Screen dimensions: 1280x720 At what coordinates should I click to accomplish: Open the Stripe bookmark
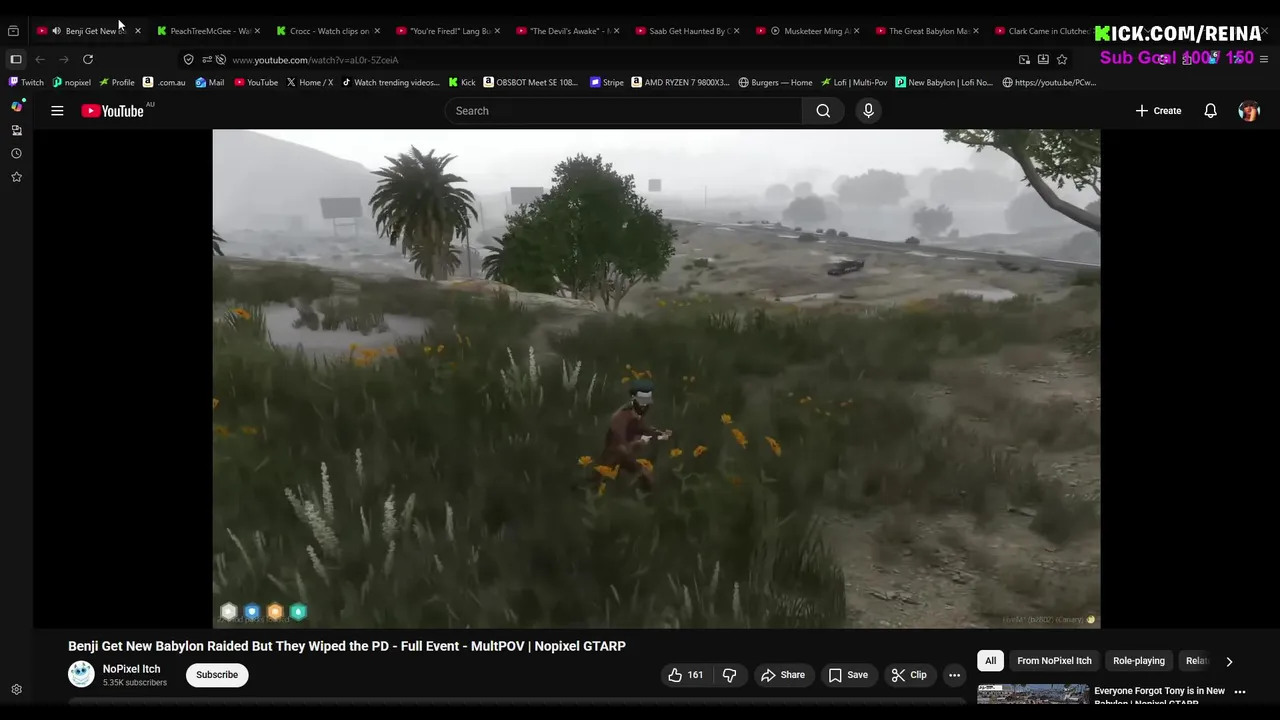[x=607, y=83]
